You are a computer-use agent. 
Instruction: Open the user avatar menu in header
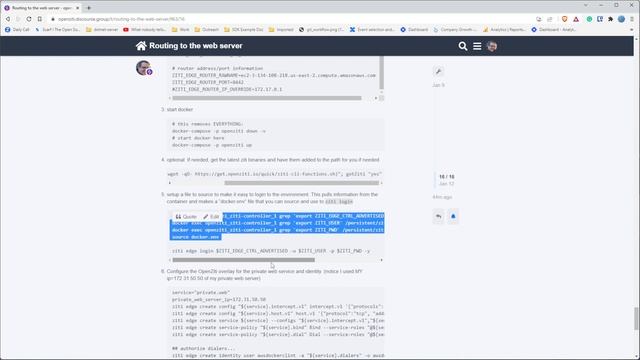pyautogui.click(x=492, y=46)
